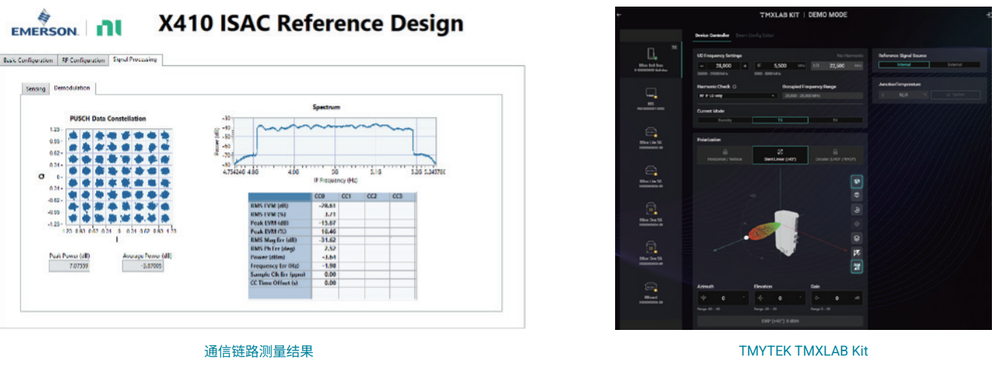
Task: Open the Device Controller tab
Action: click(x=713, y=36)
